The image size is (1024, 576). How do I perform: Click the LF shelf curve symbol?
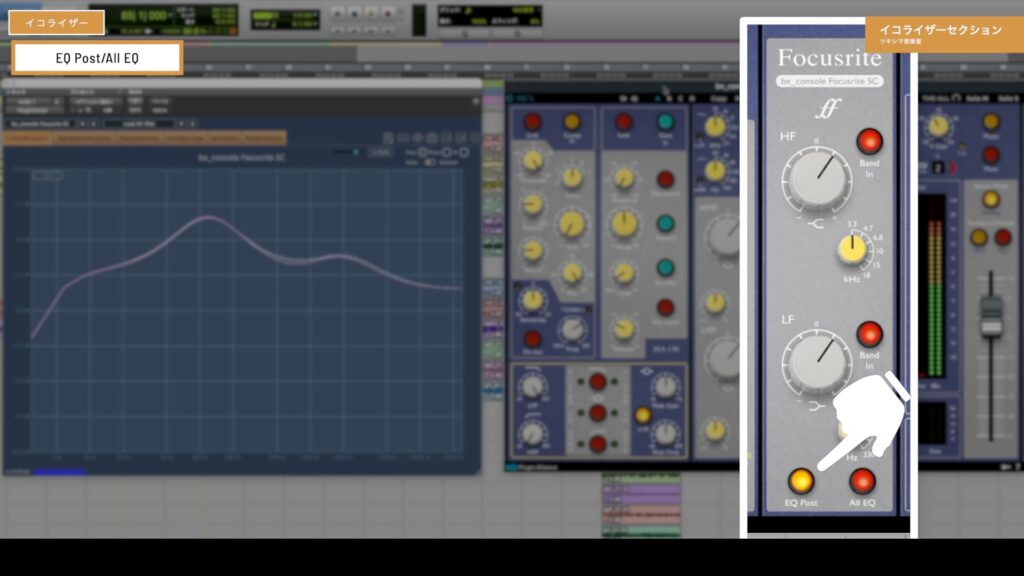click(x=816, y=407)
